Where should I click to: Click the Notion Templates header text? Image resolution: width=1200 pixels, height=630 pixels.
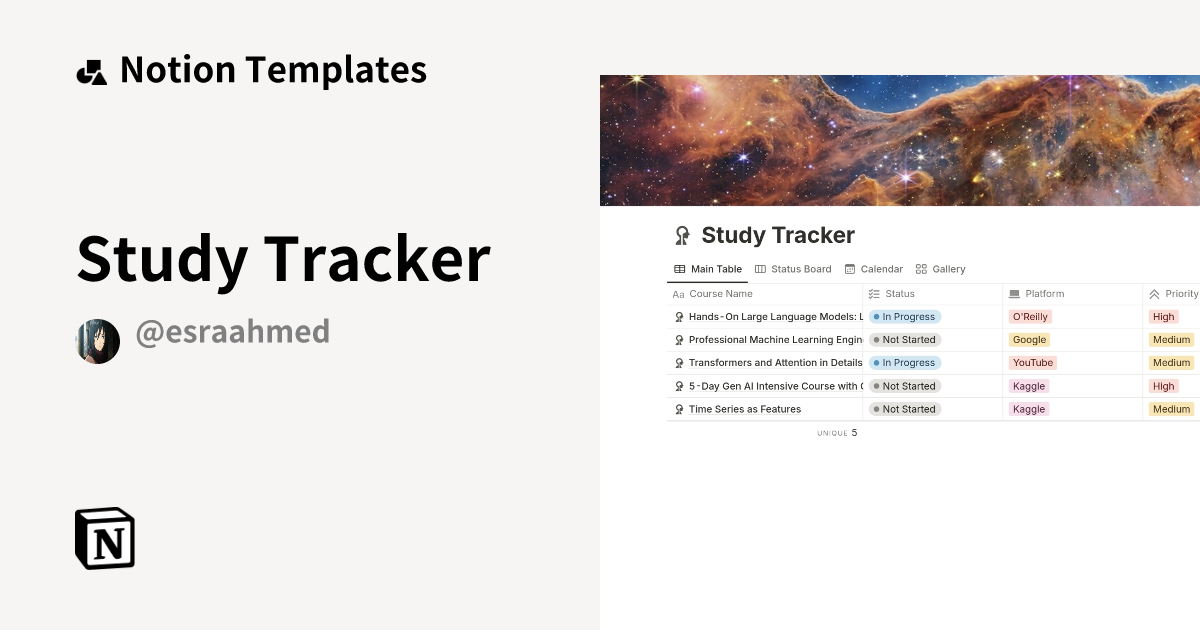tap(274, 69)
